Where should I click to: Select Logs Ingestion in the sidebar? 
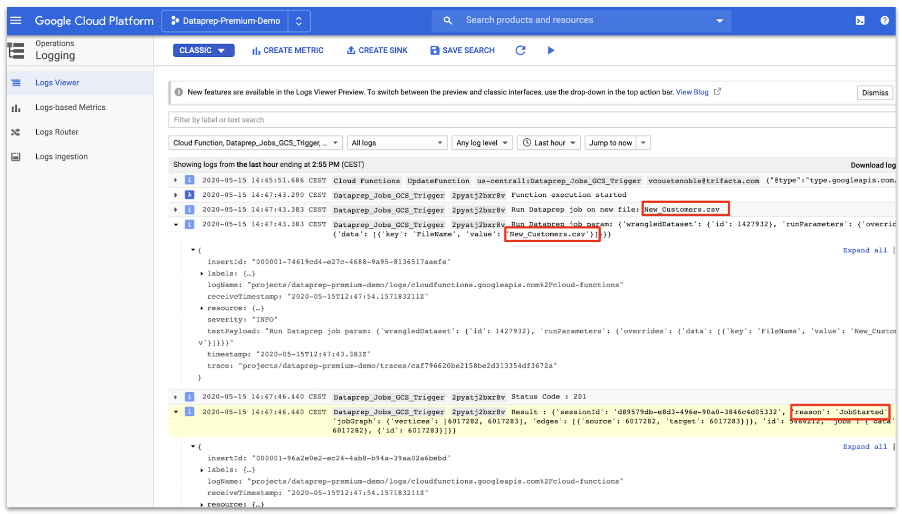(x=80, y=157)
